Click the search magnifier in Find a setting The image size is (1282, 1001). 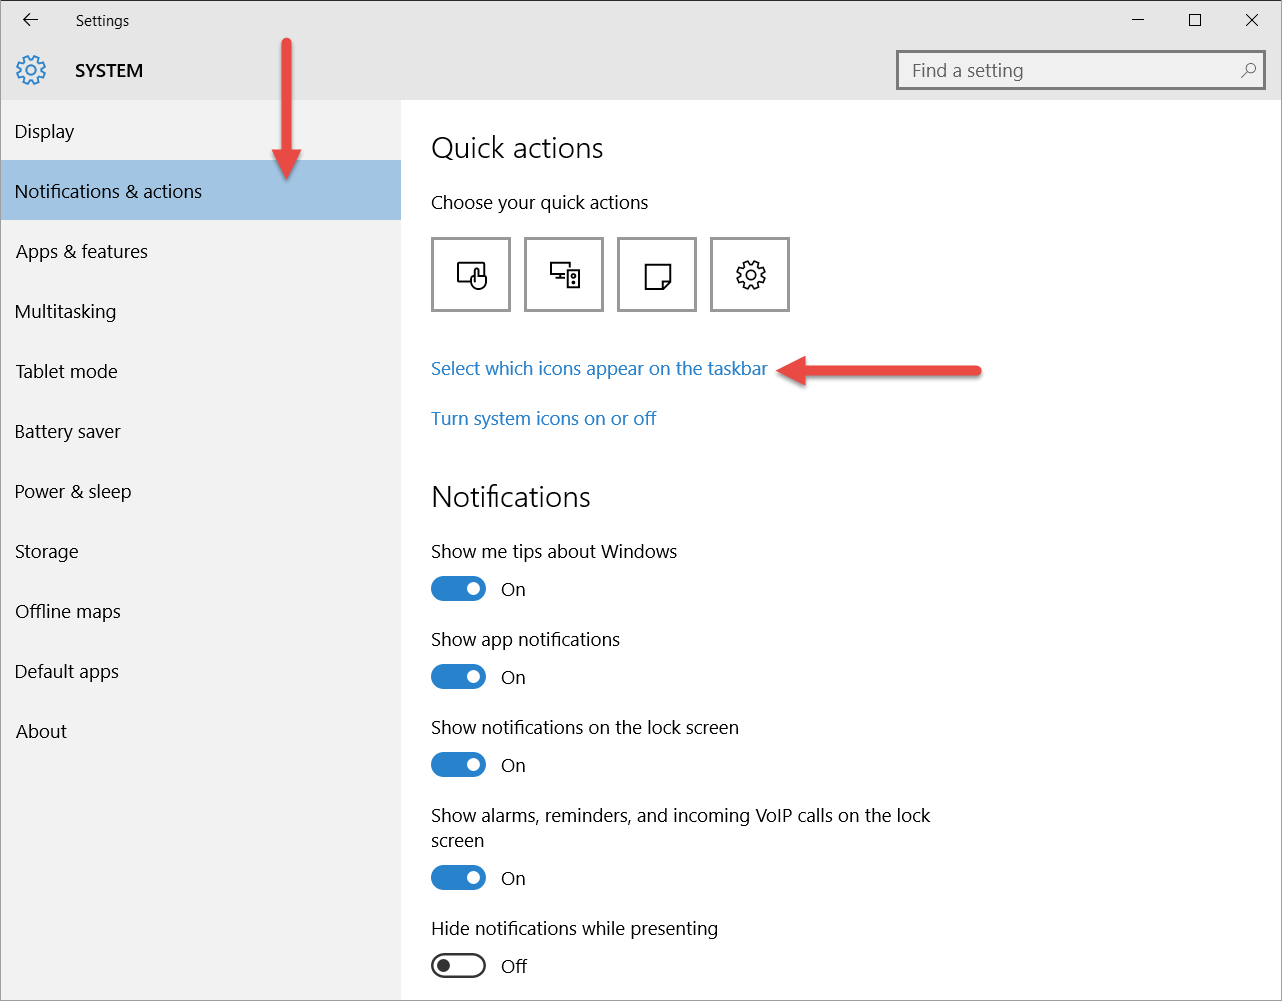[1248, 70]
